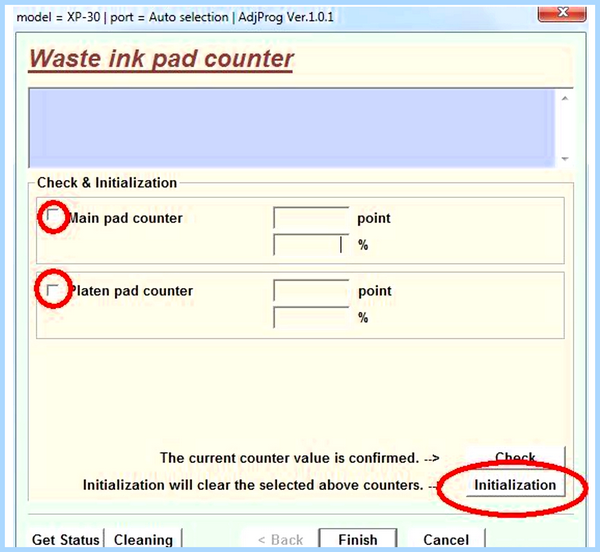This screenshot has height=552, width=600.
Task: Click Platen pad counter percent field
Action: [311, 317]
